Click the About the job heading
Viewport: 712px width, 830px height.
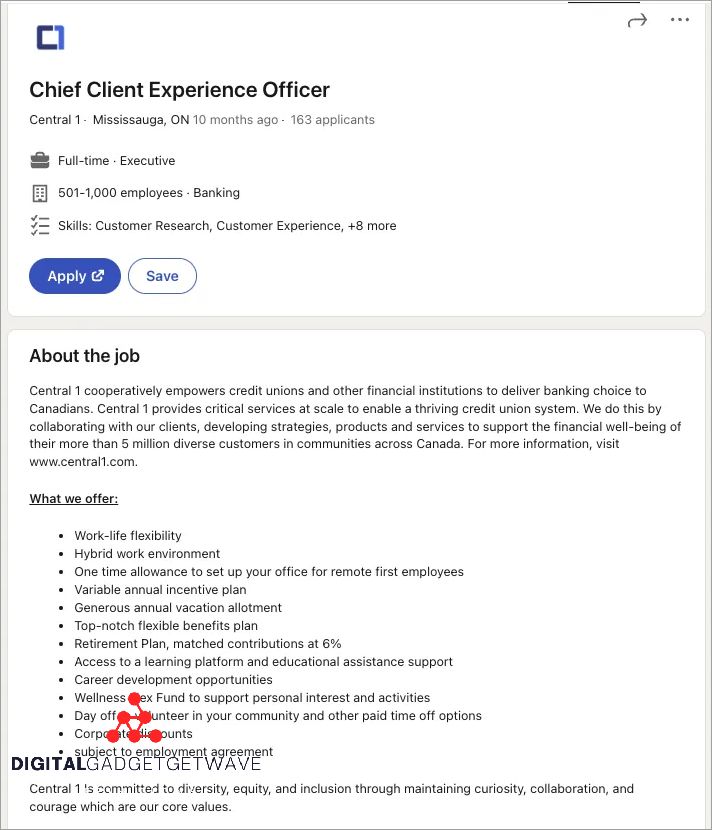pyautogui.click(x=84, y=356)
